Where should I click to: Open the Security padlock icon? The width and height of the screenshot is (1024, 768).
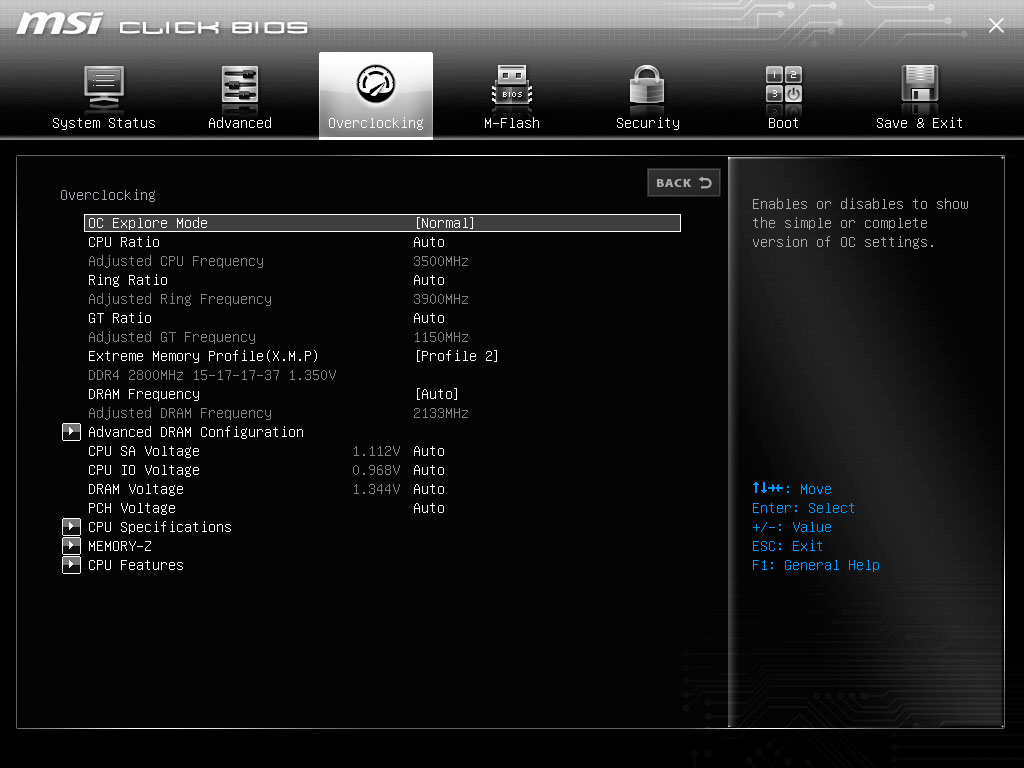(647, 86)
